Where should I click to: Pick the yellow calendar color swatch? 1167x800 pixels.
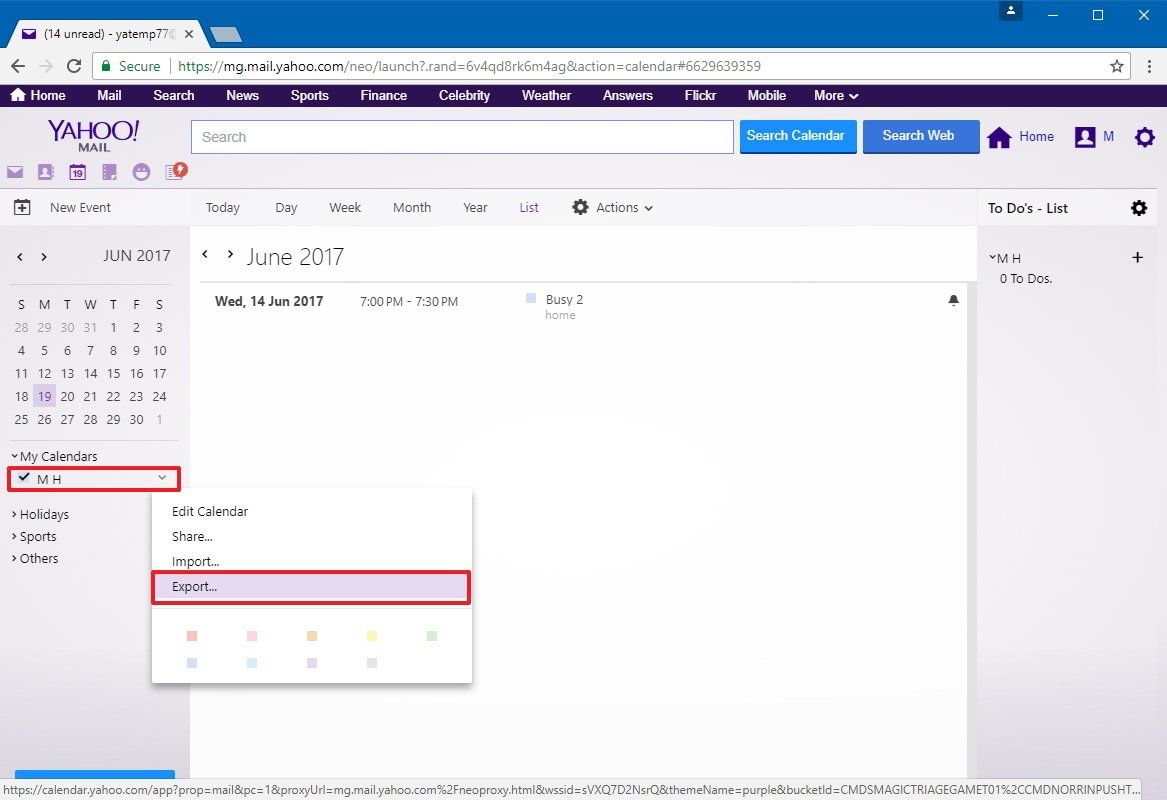(371, 636)
